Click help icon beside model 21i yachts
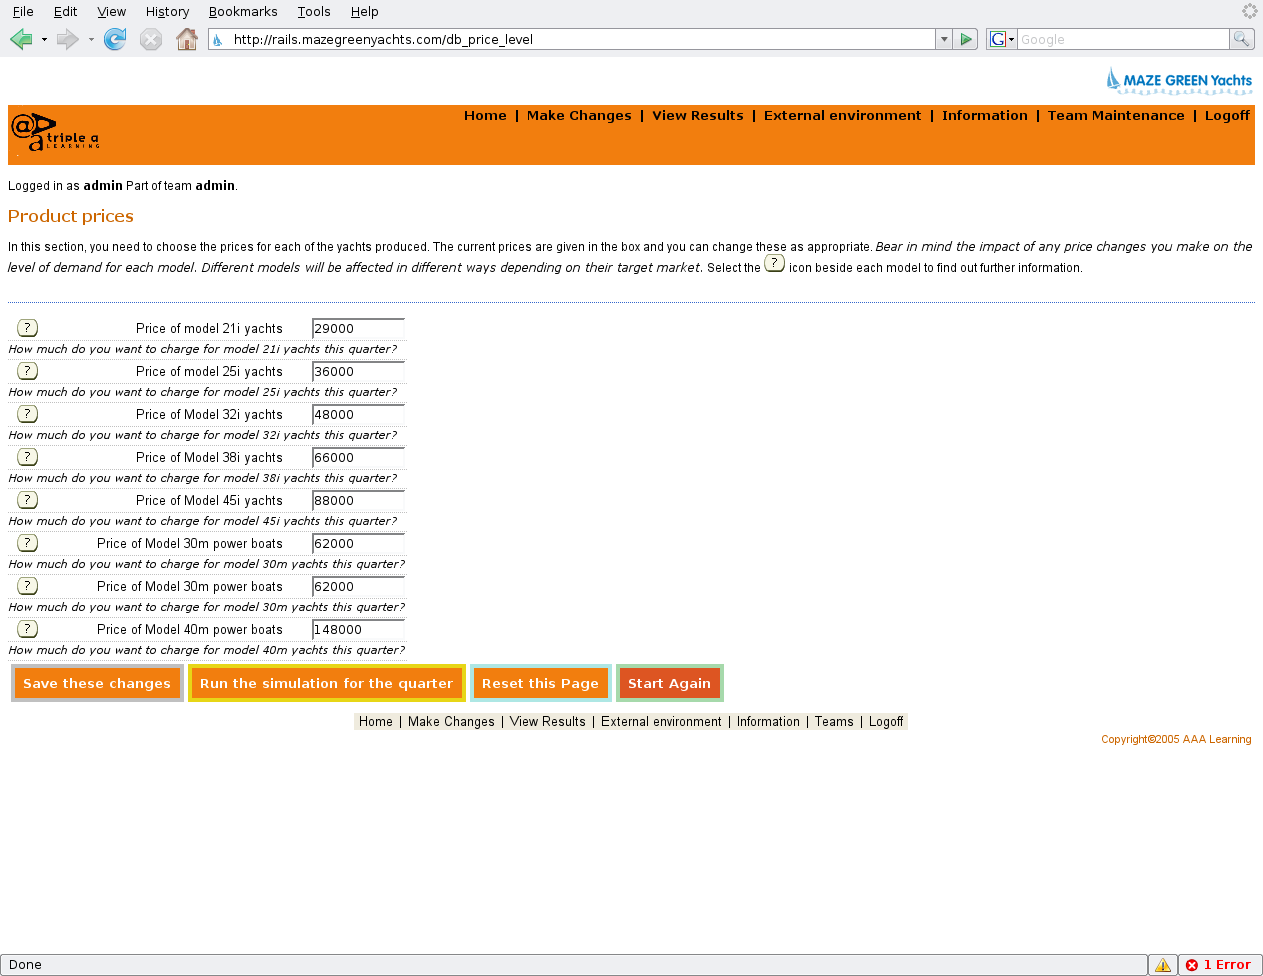Viewport: 1263px width, 976px height. pos(28,328)
